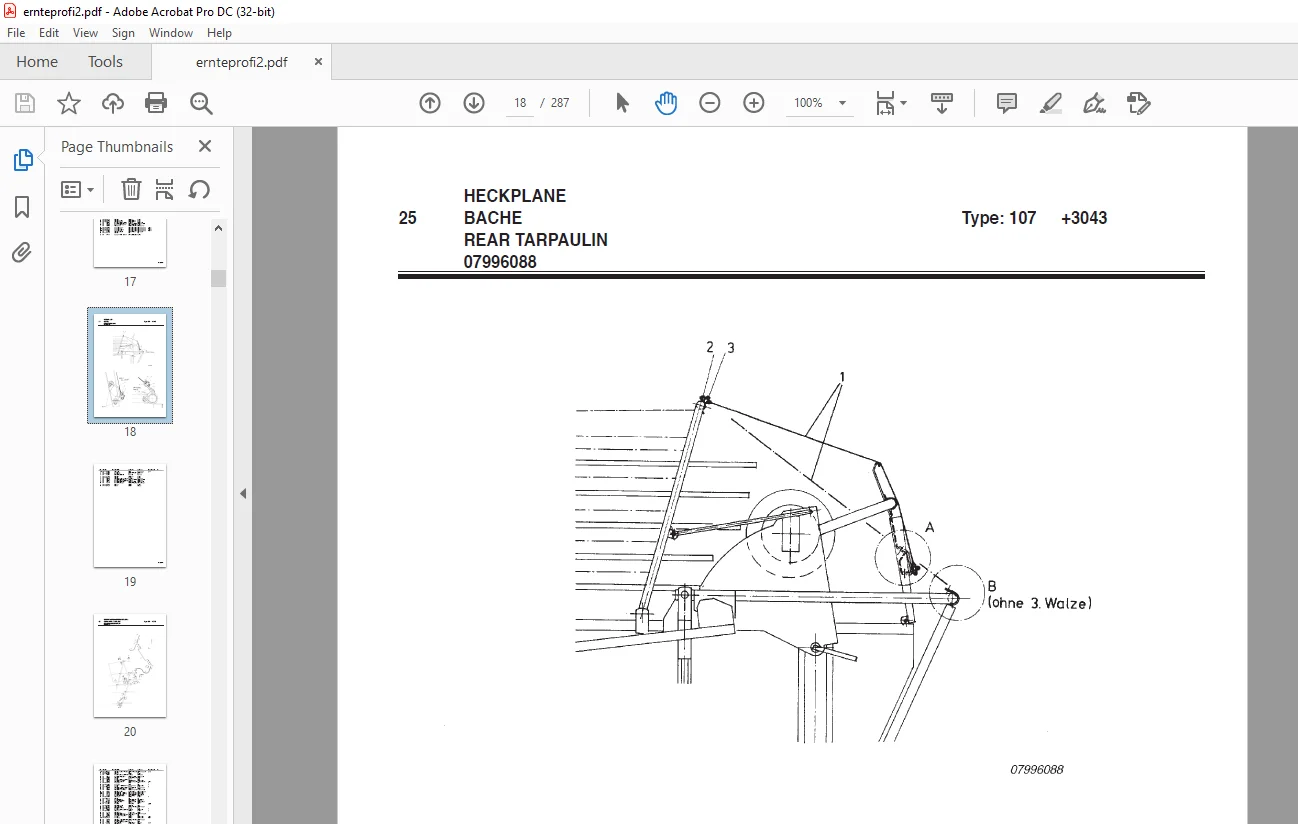Click the Zoom in plus icon
Viewport: 1298px width, 824px height.
754,103
